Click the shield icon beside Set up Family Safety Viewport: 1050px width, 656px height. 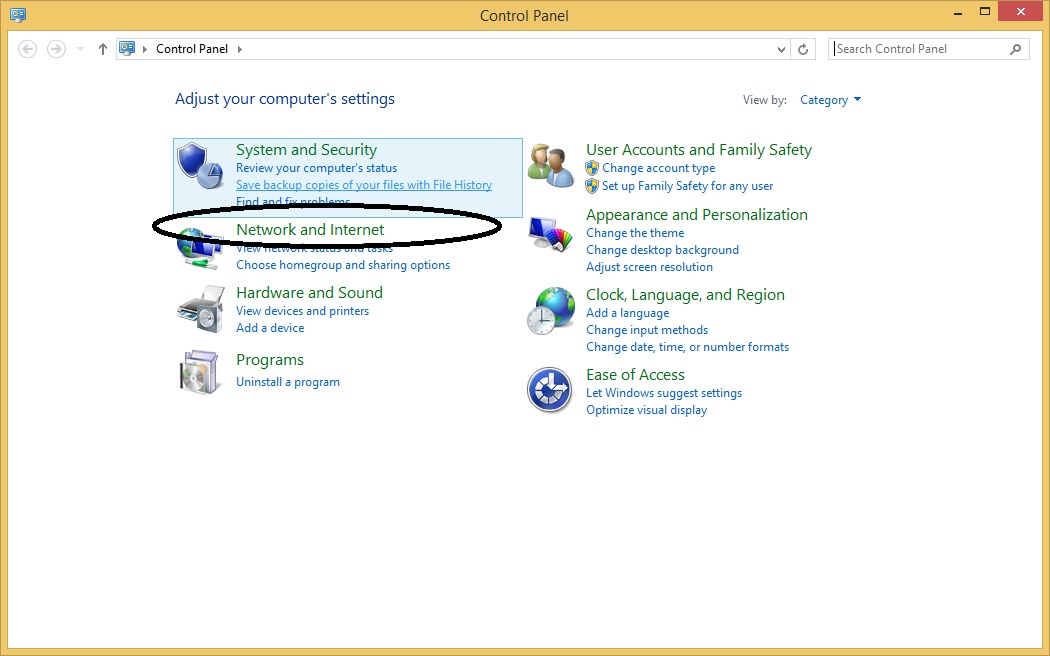[591, 186]
